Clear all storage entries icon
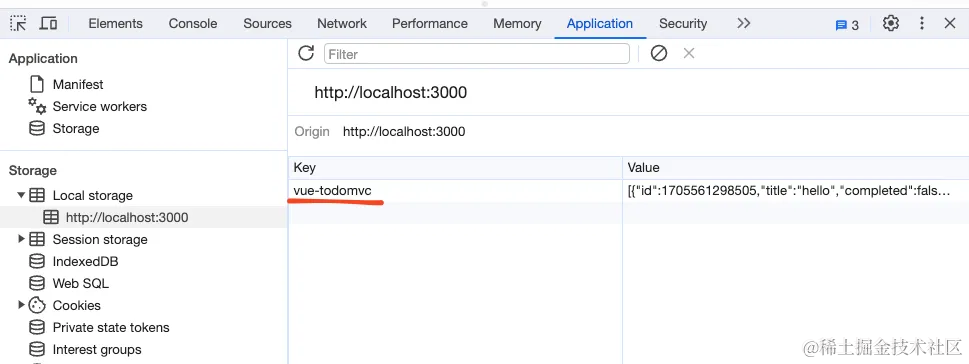 [x=659, y=54]
